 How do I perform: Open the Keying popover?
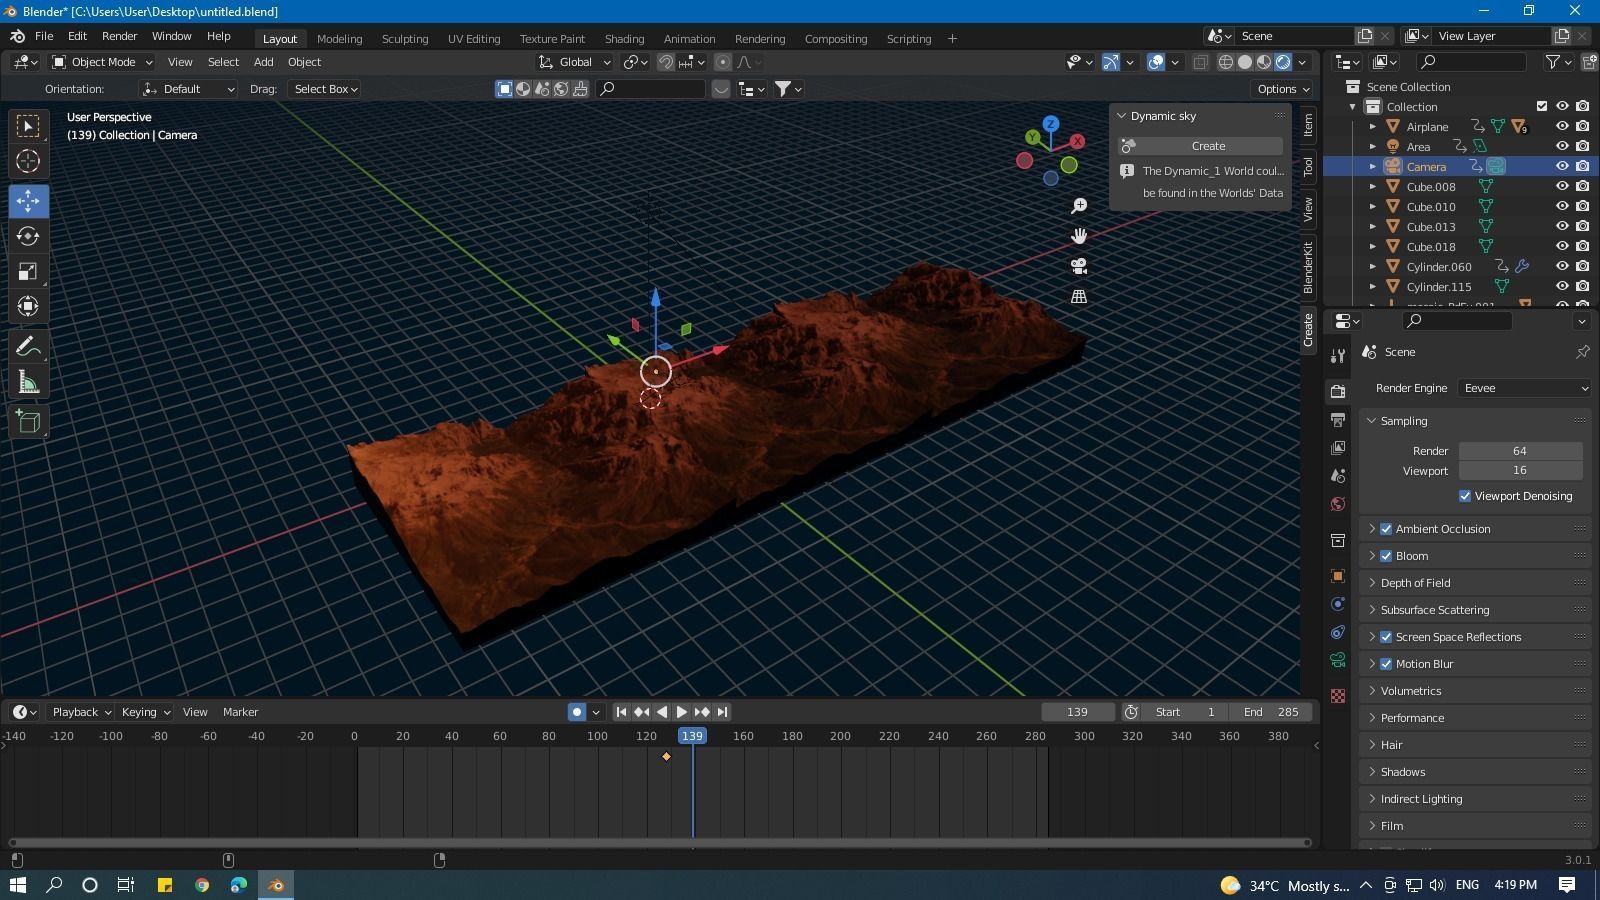pyautogui.click(x=145, y=712)
